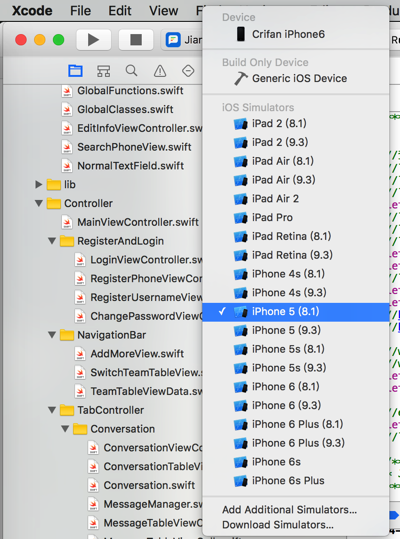The width and height of the screenshot is (400, 539).
Task: Click the Generic iOS Device hammer icon
Action: coord(241,78)
